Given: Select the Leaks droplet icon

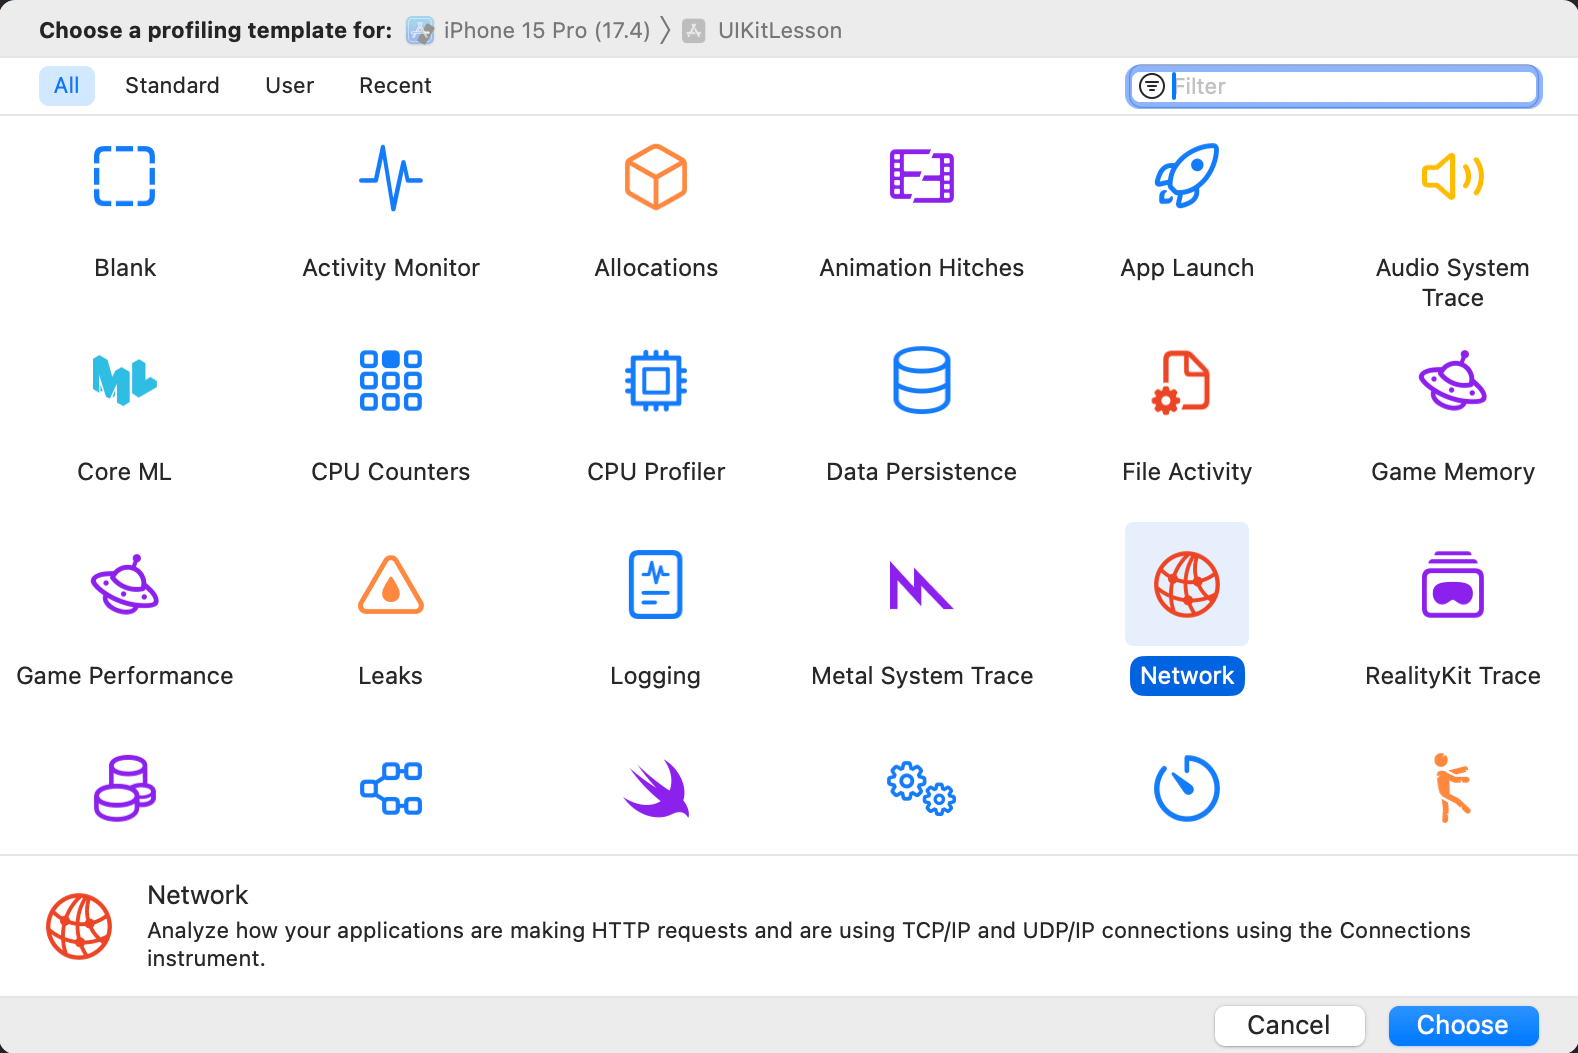Looking at the screenshot, I should point(391,584).
